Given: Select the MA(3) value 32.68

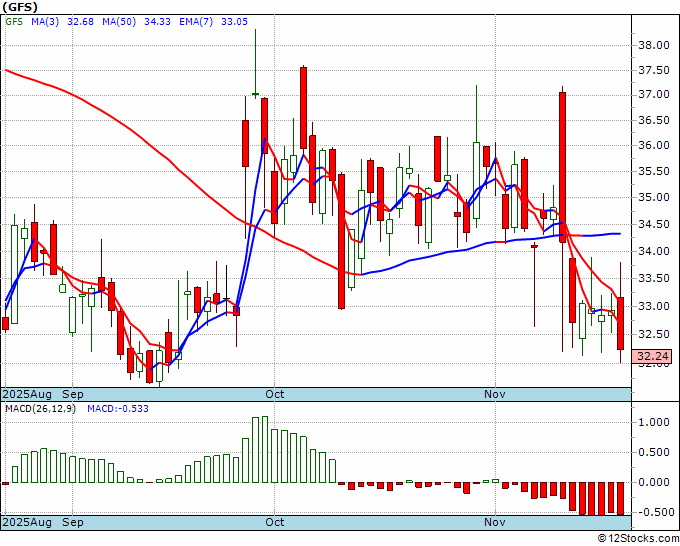Looking at the screenshot, I should [80, 22].
